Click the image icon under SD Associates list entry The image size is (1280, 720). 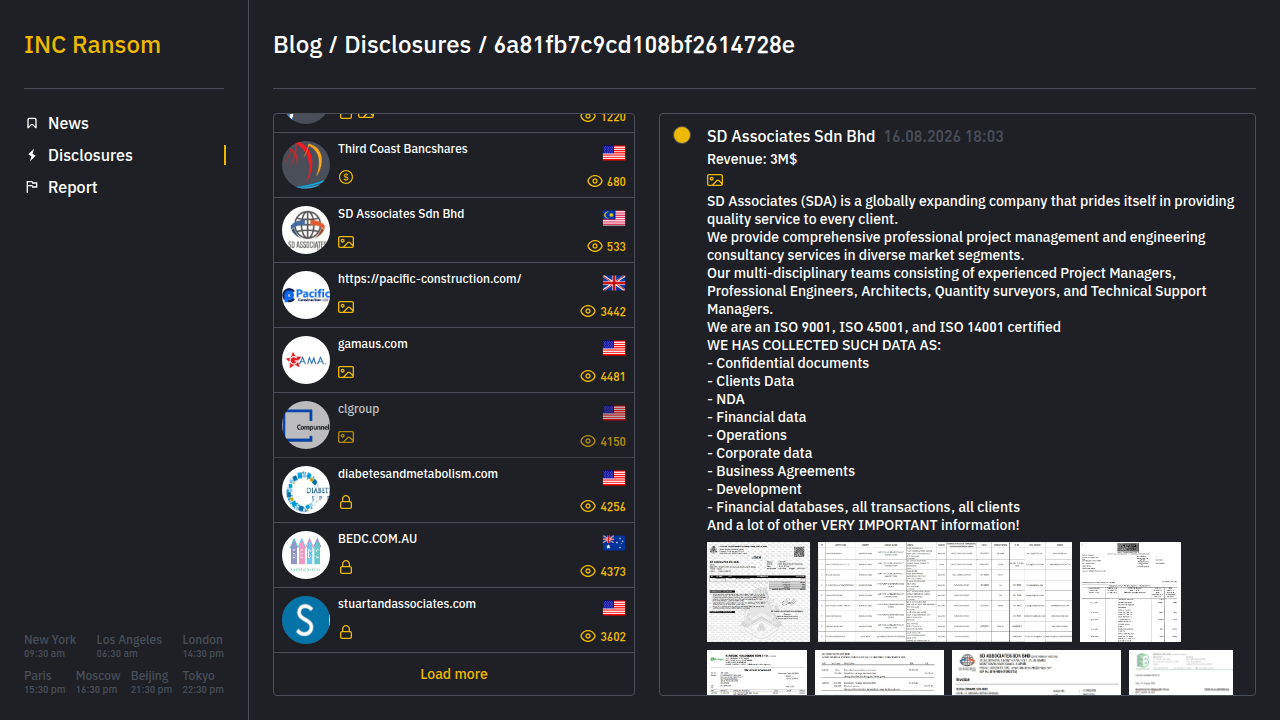click(346, 242)
